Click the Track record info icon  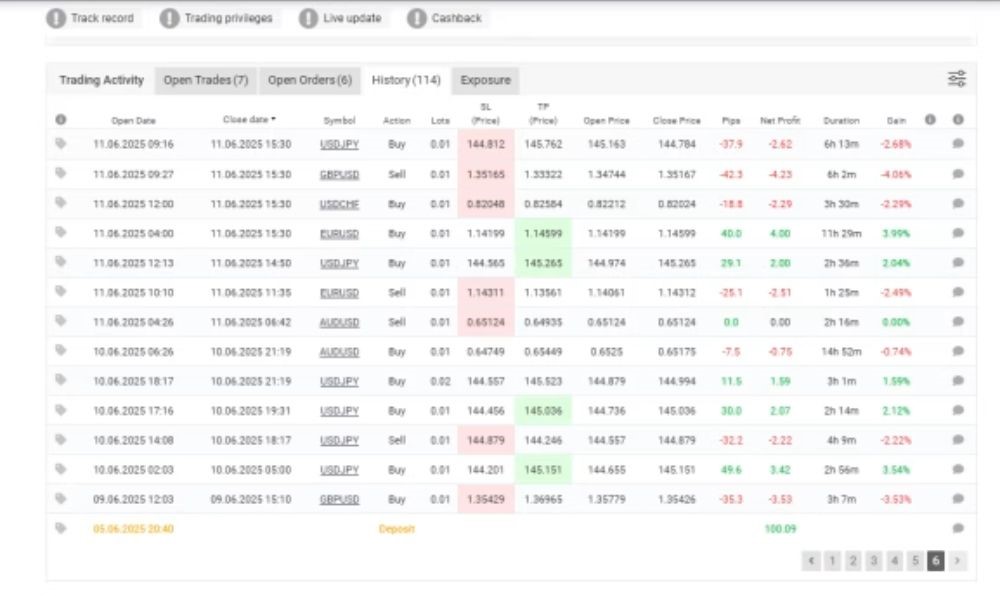tap(58, 18)
